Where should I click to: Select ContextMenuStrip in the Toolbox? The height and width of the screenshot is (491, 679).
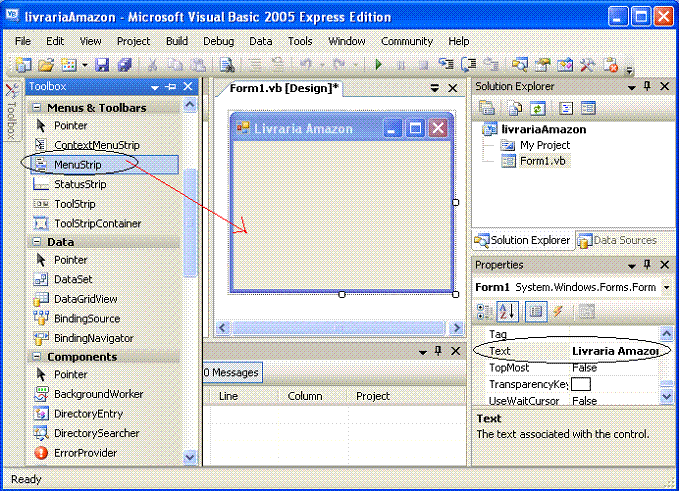[104, 145]
